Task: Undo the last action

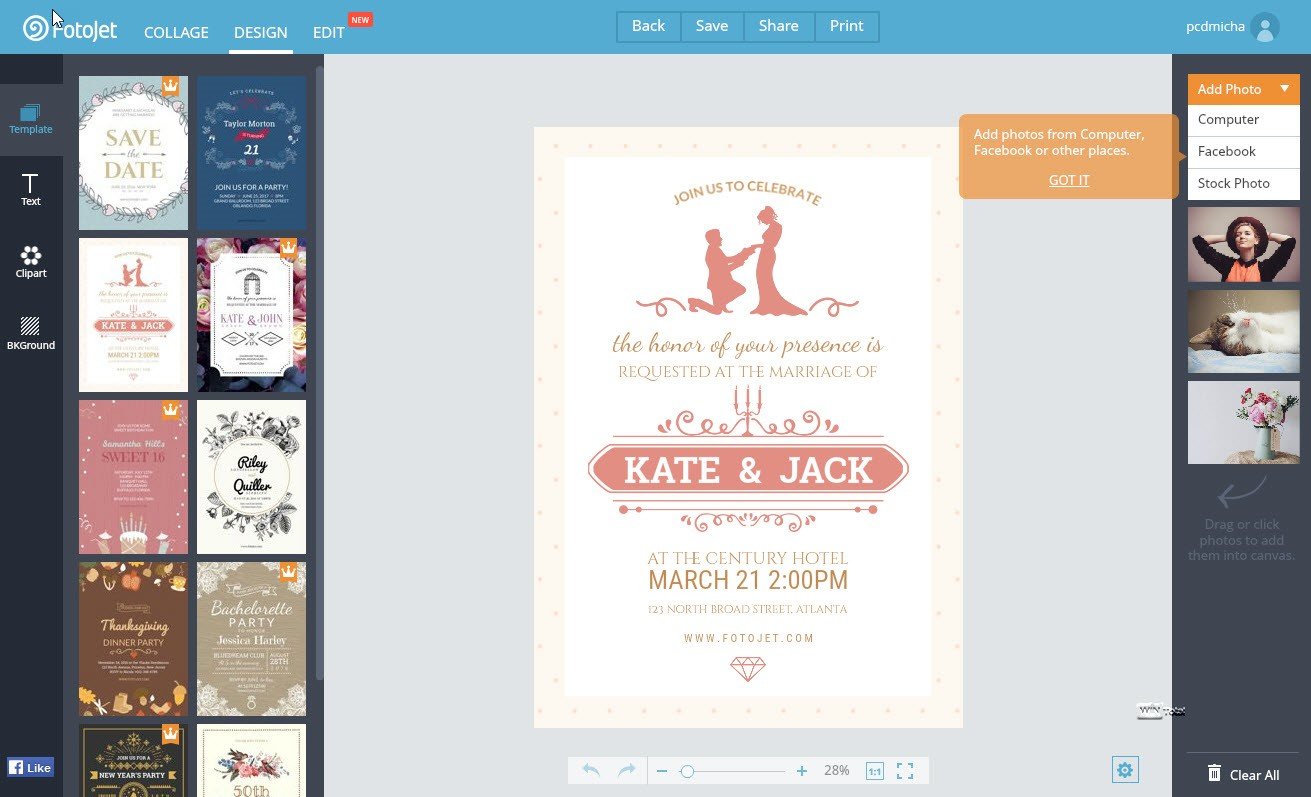Action: (591, 770)
